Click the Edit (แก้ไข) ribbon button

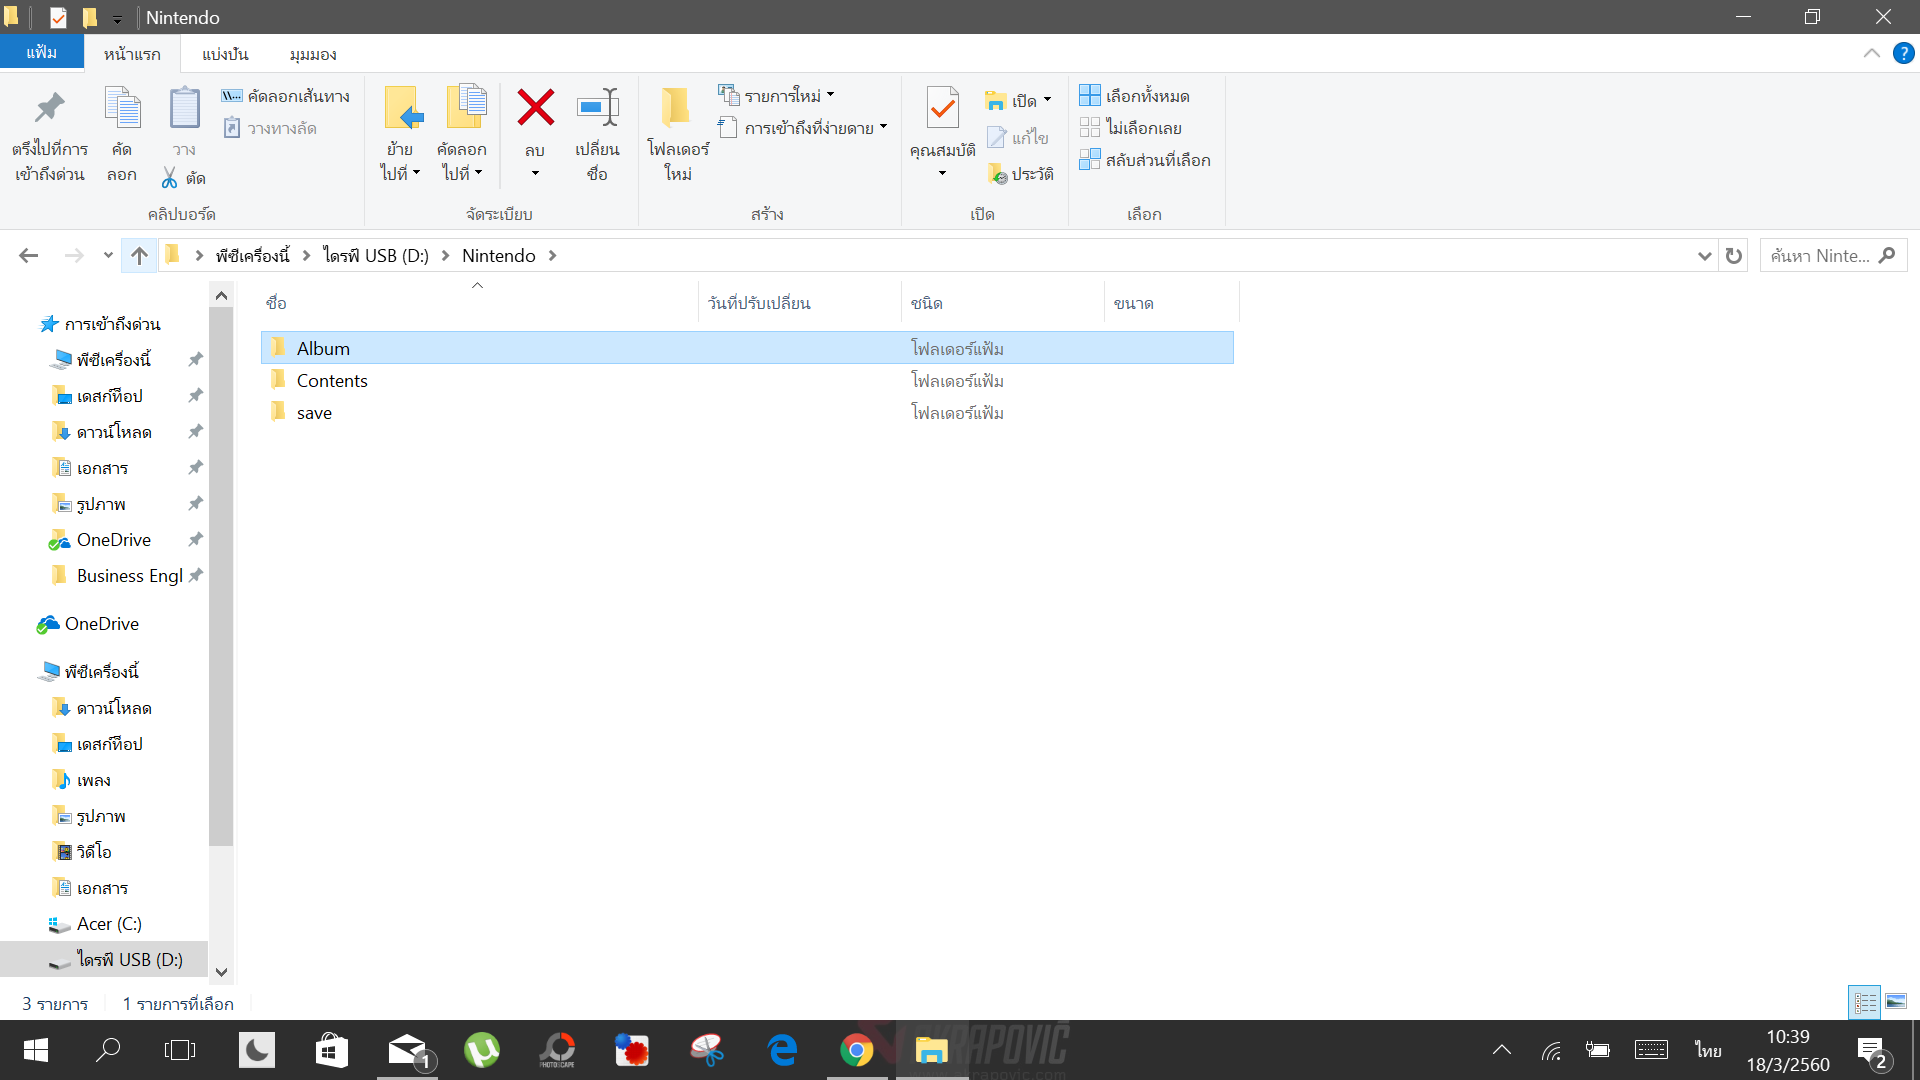click(1018, 137)
